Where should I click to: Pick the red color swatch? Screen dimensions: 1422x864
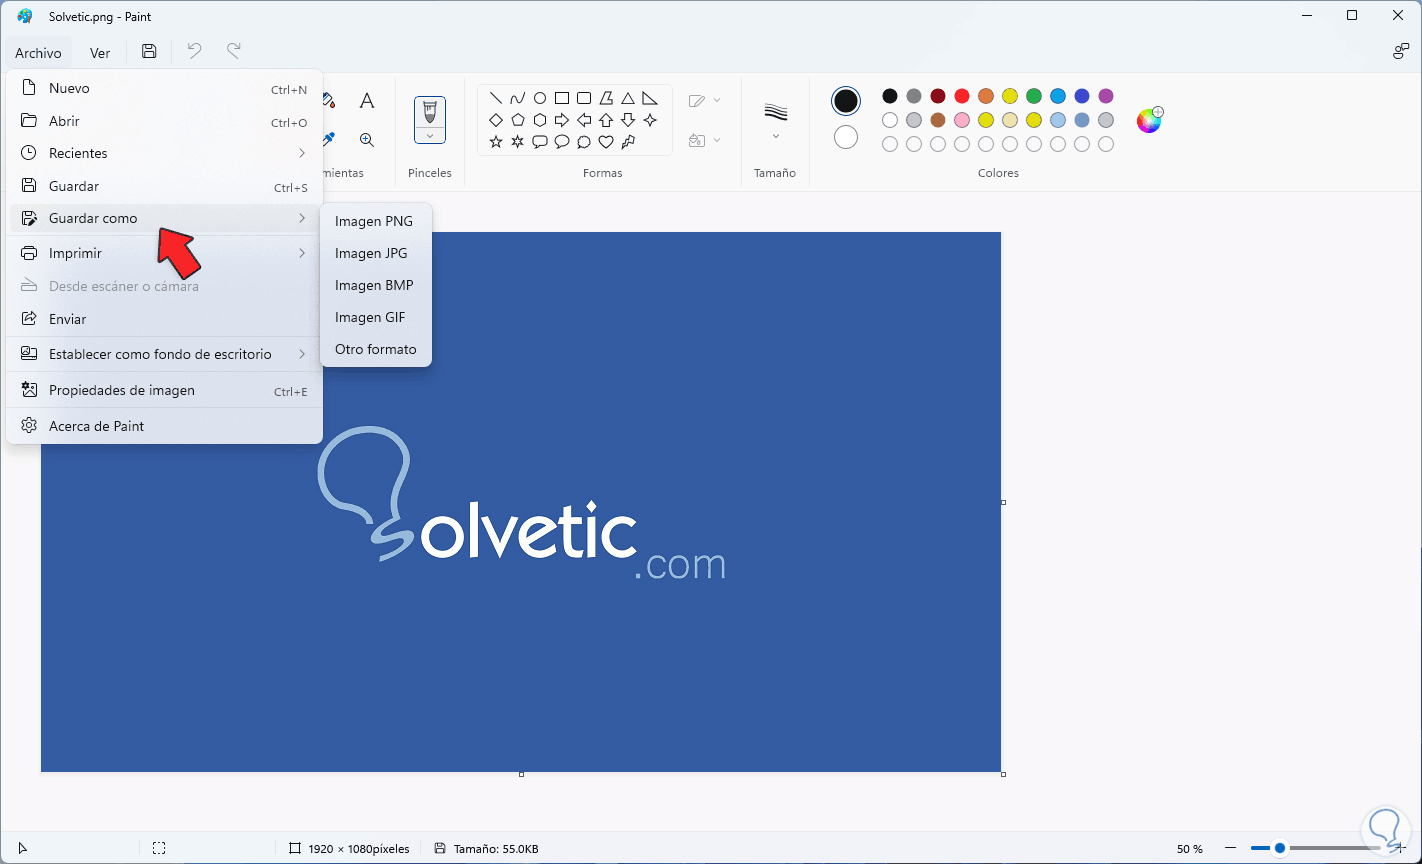point(962,96)
